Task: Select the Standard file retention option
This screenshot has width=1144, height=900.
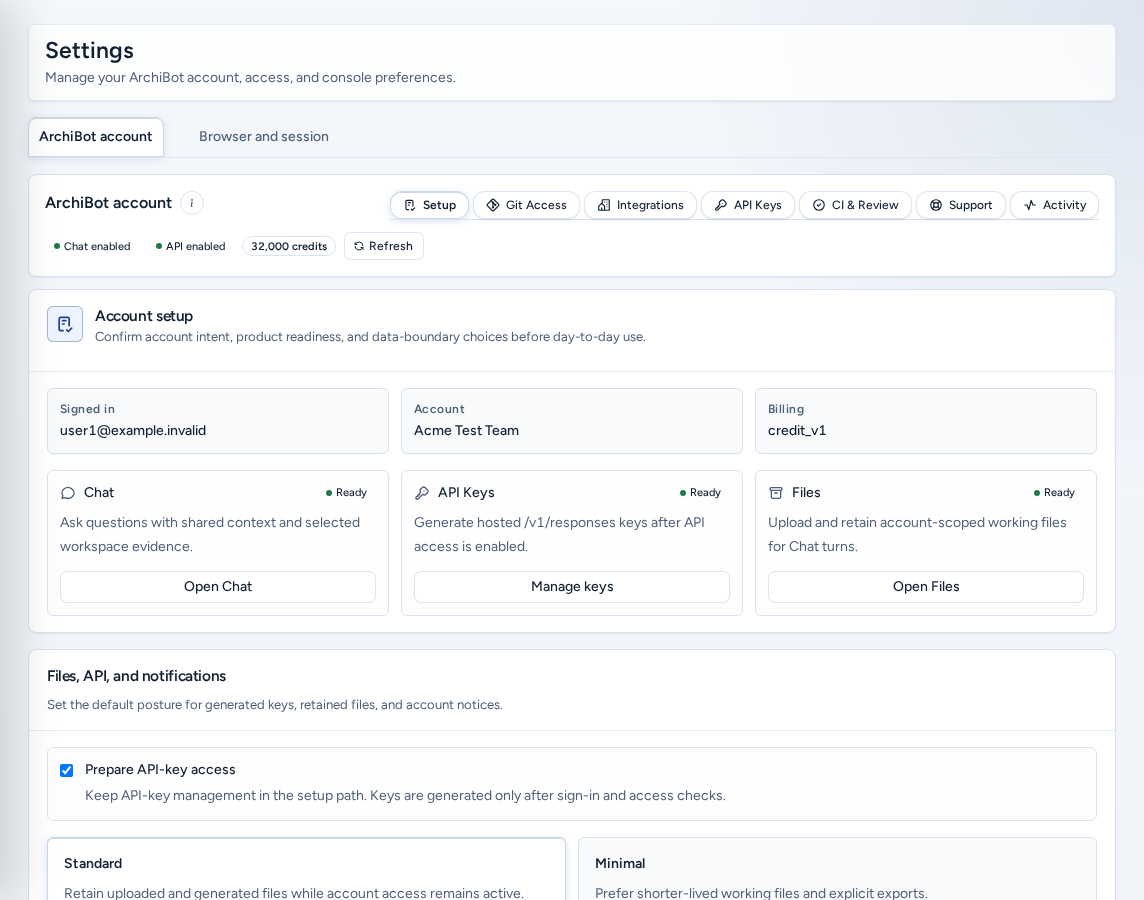Action: pyautogui.click(x=306, y=869)
